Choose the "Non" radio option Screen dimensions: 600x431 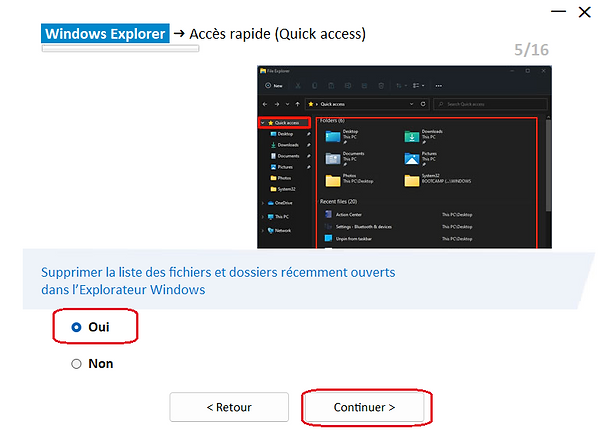(x=77, y=364)
